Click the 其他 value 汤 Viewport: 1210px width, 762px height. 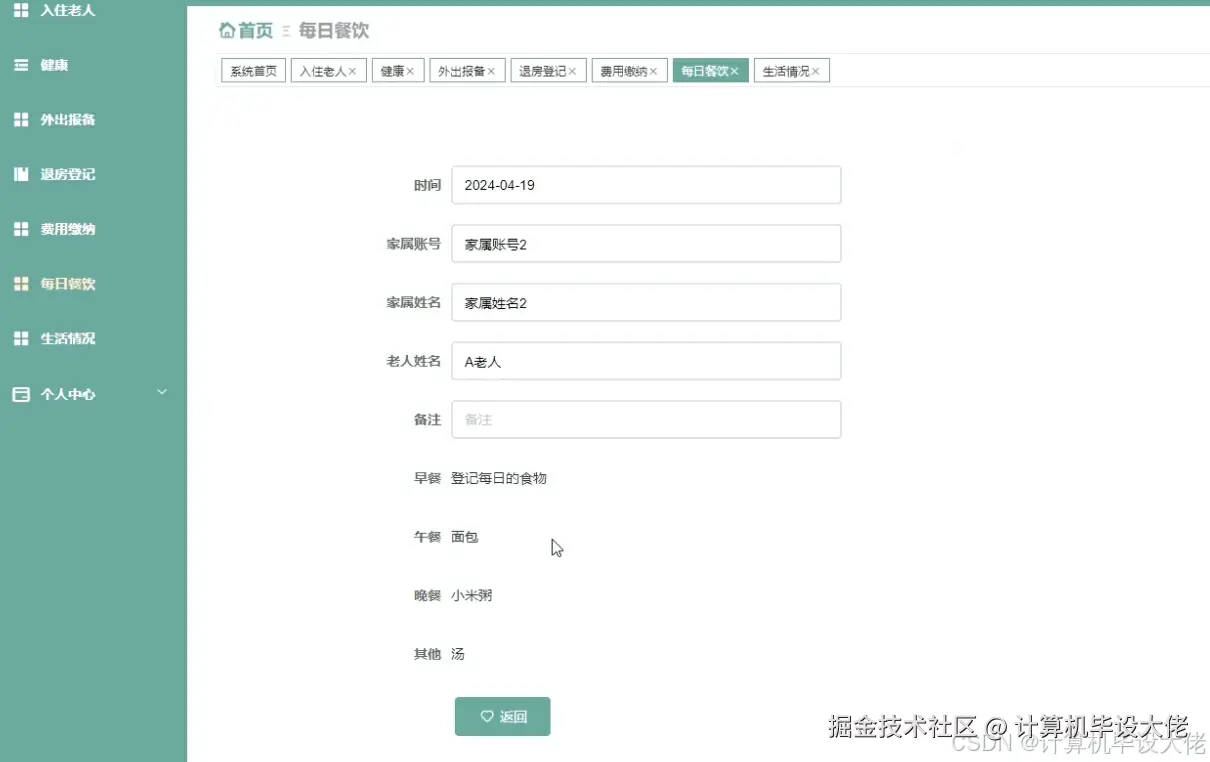(x=458, y=654)
